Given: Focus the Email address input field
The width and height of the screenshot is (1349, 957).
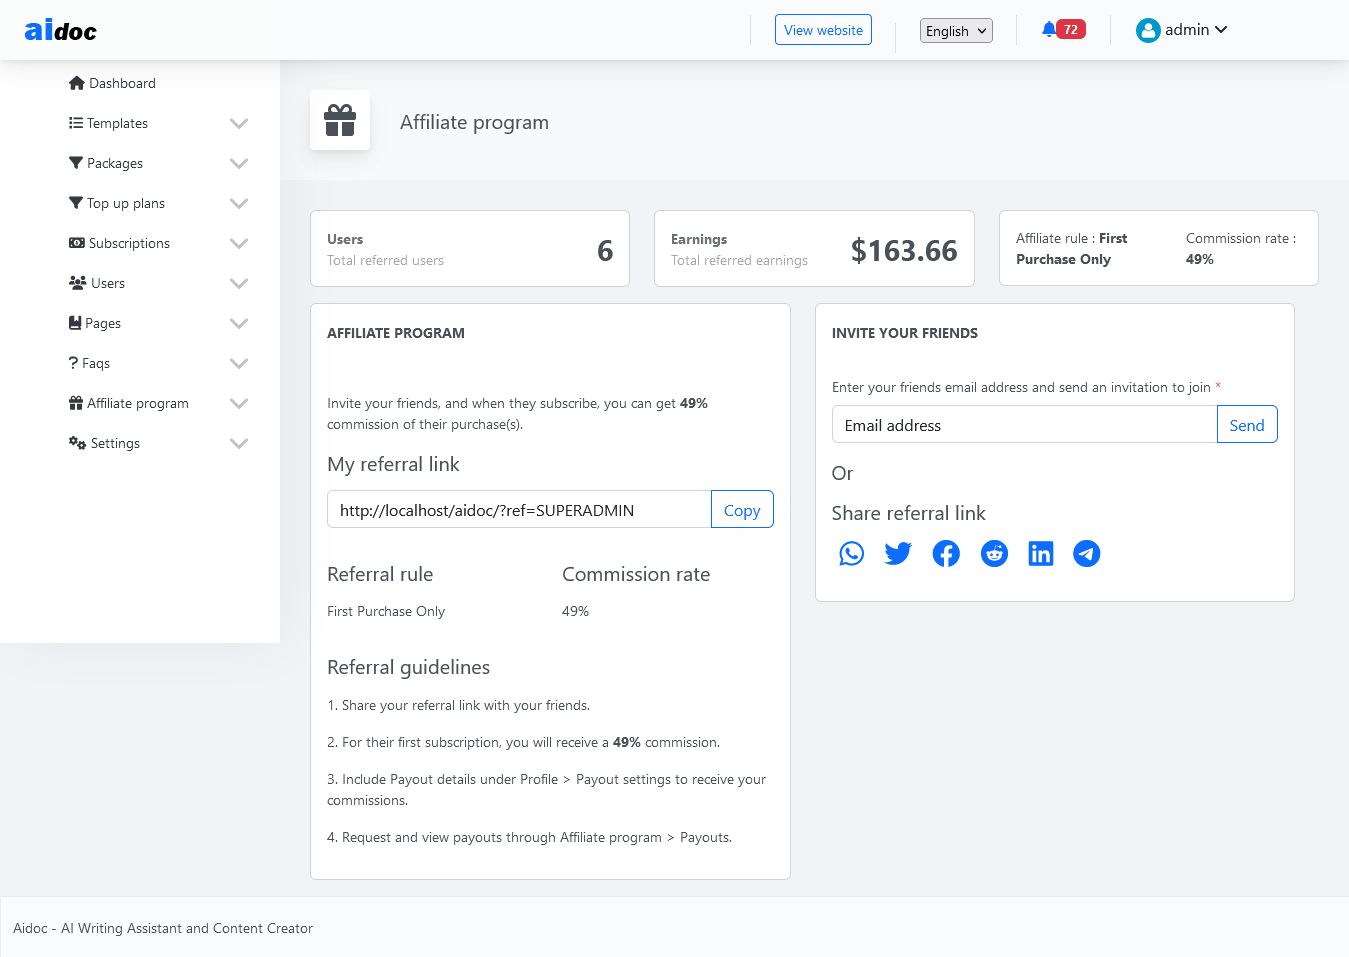Looking at the screenshot, I should [1024, 425].
